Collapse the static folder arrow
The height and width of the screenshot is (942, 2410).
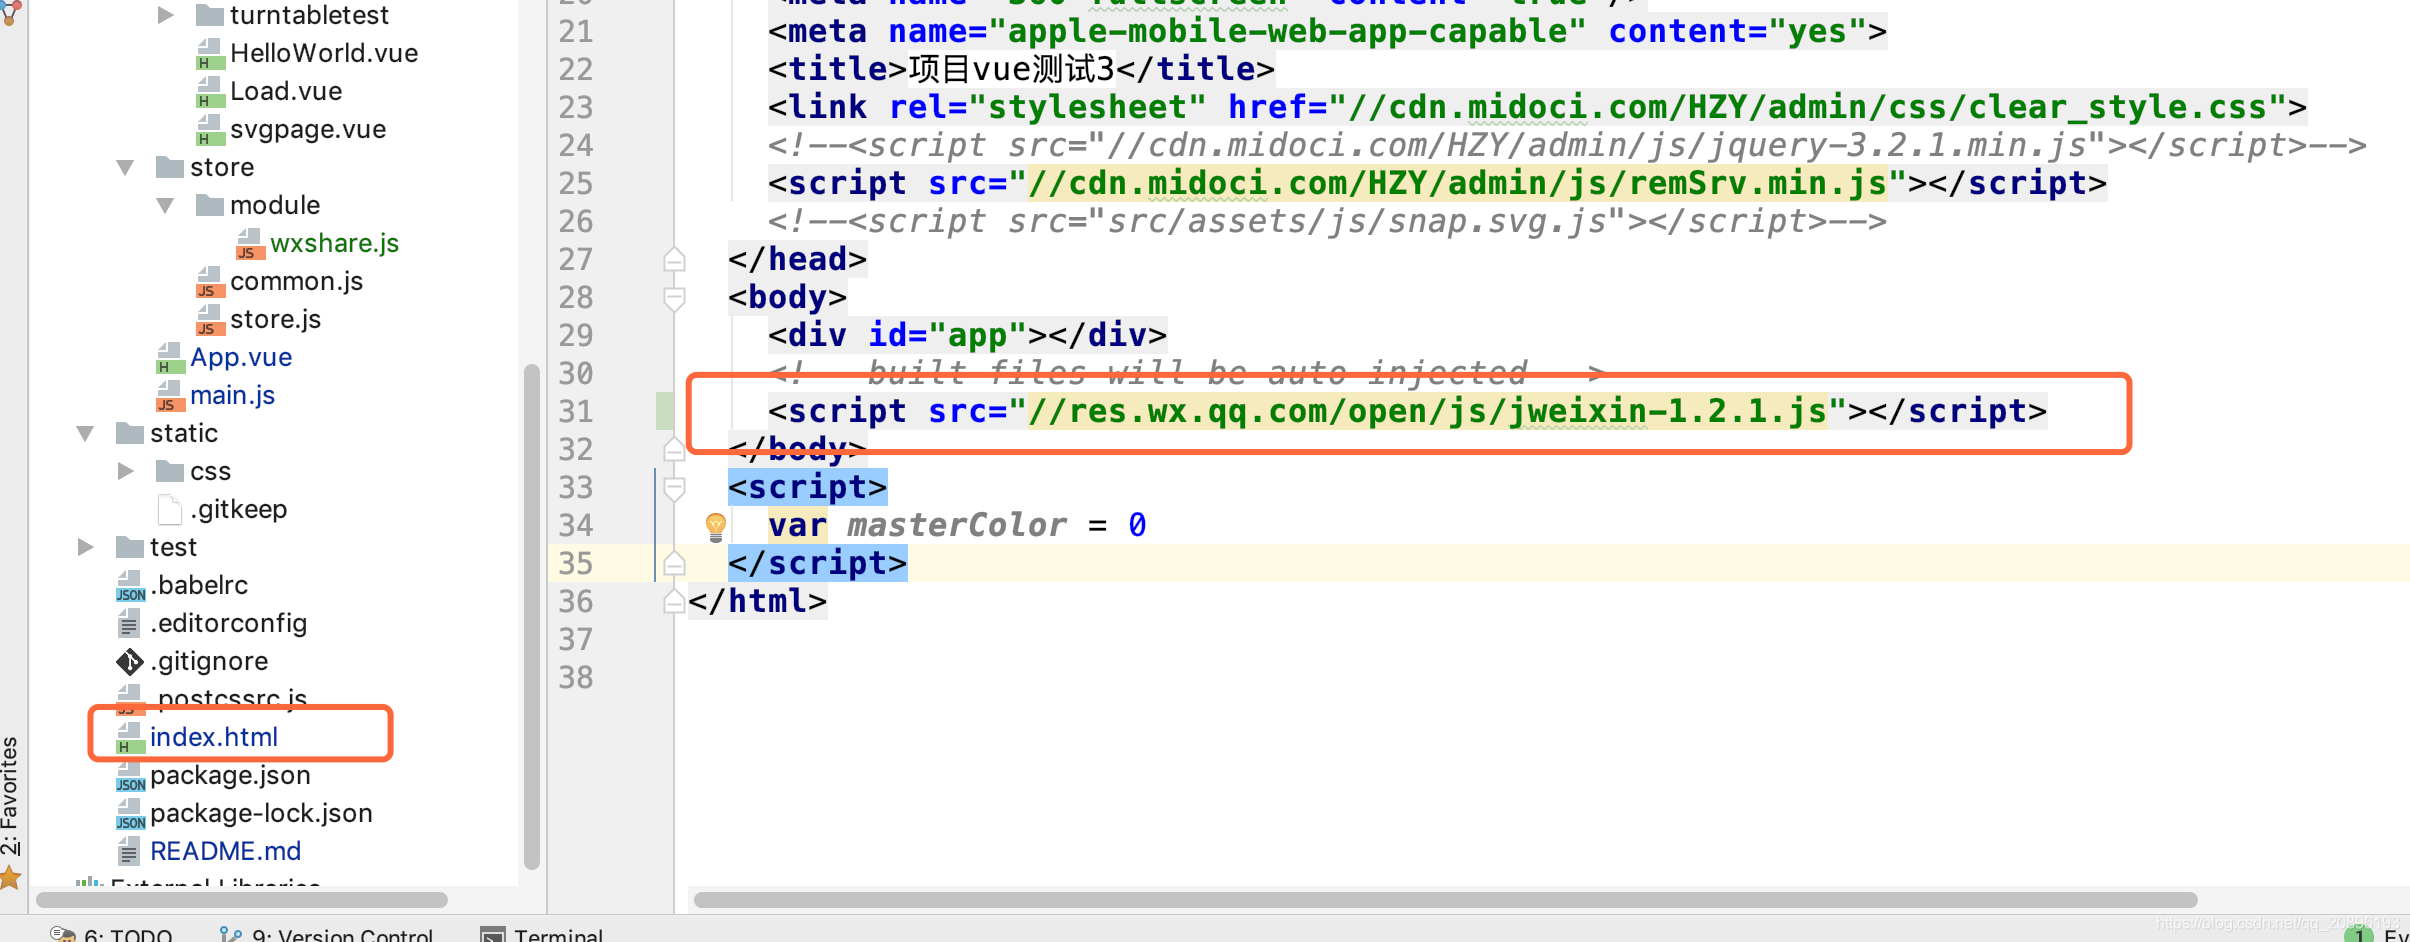click(86, 433)
